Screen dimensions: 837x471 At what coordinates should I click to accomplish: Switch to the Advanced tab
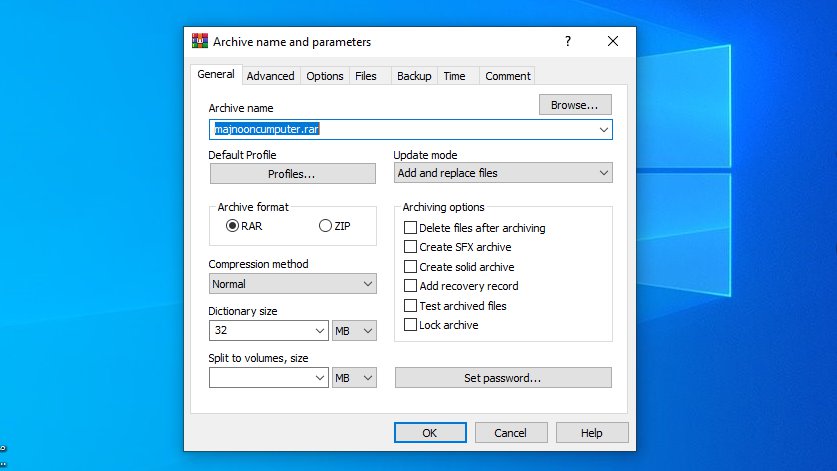[270, 76]
